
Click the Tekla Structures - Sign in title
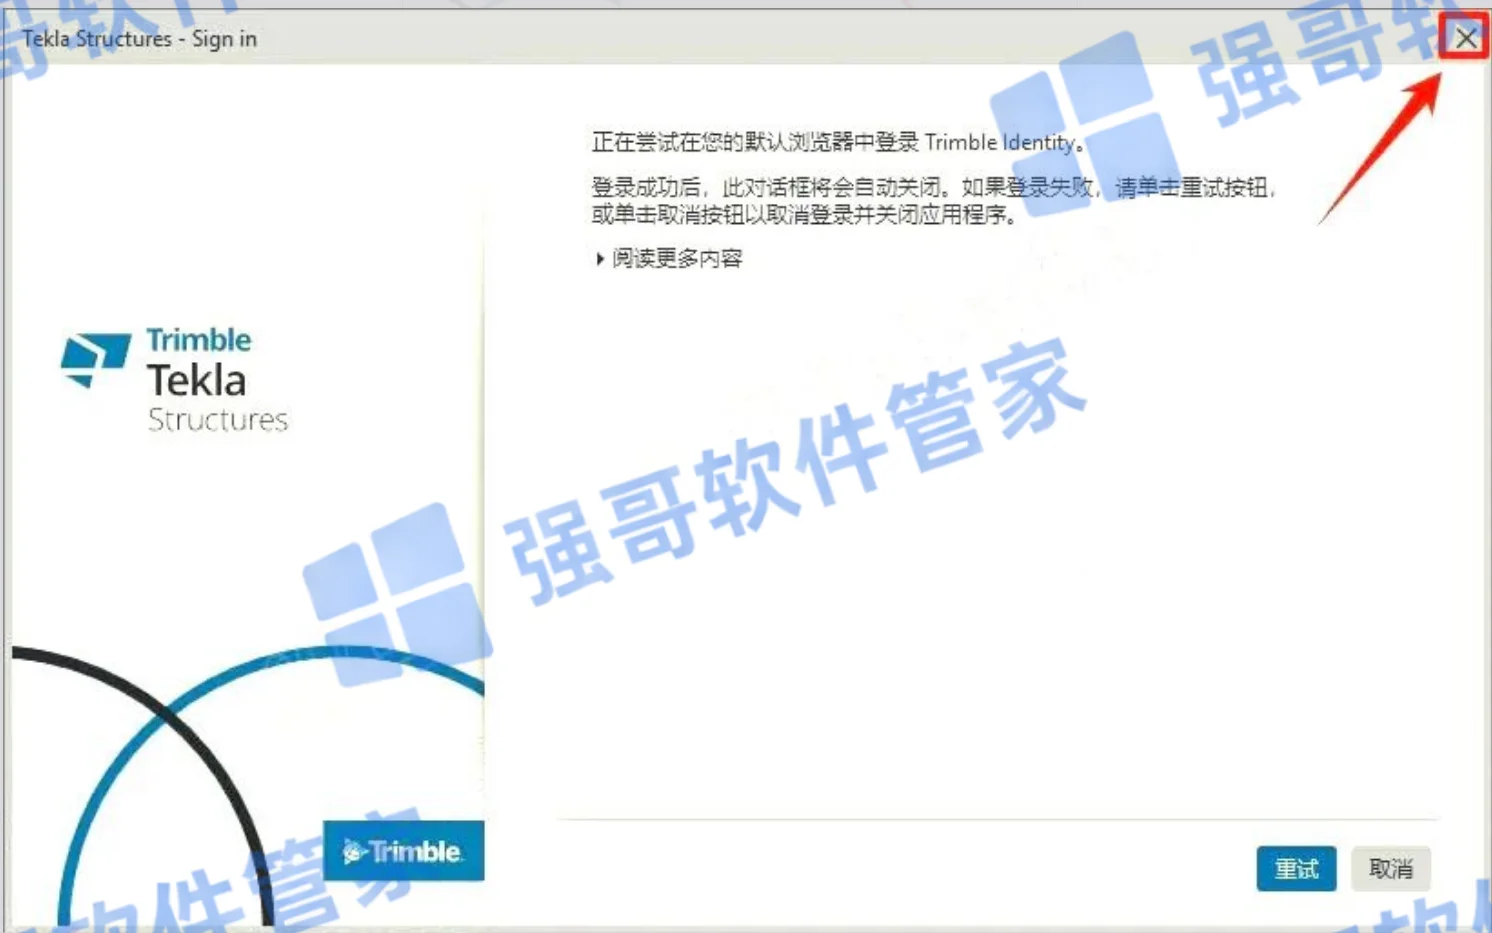tap(140, 39)
